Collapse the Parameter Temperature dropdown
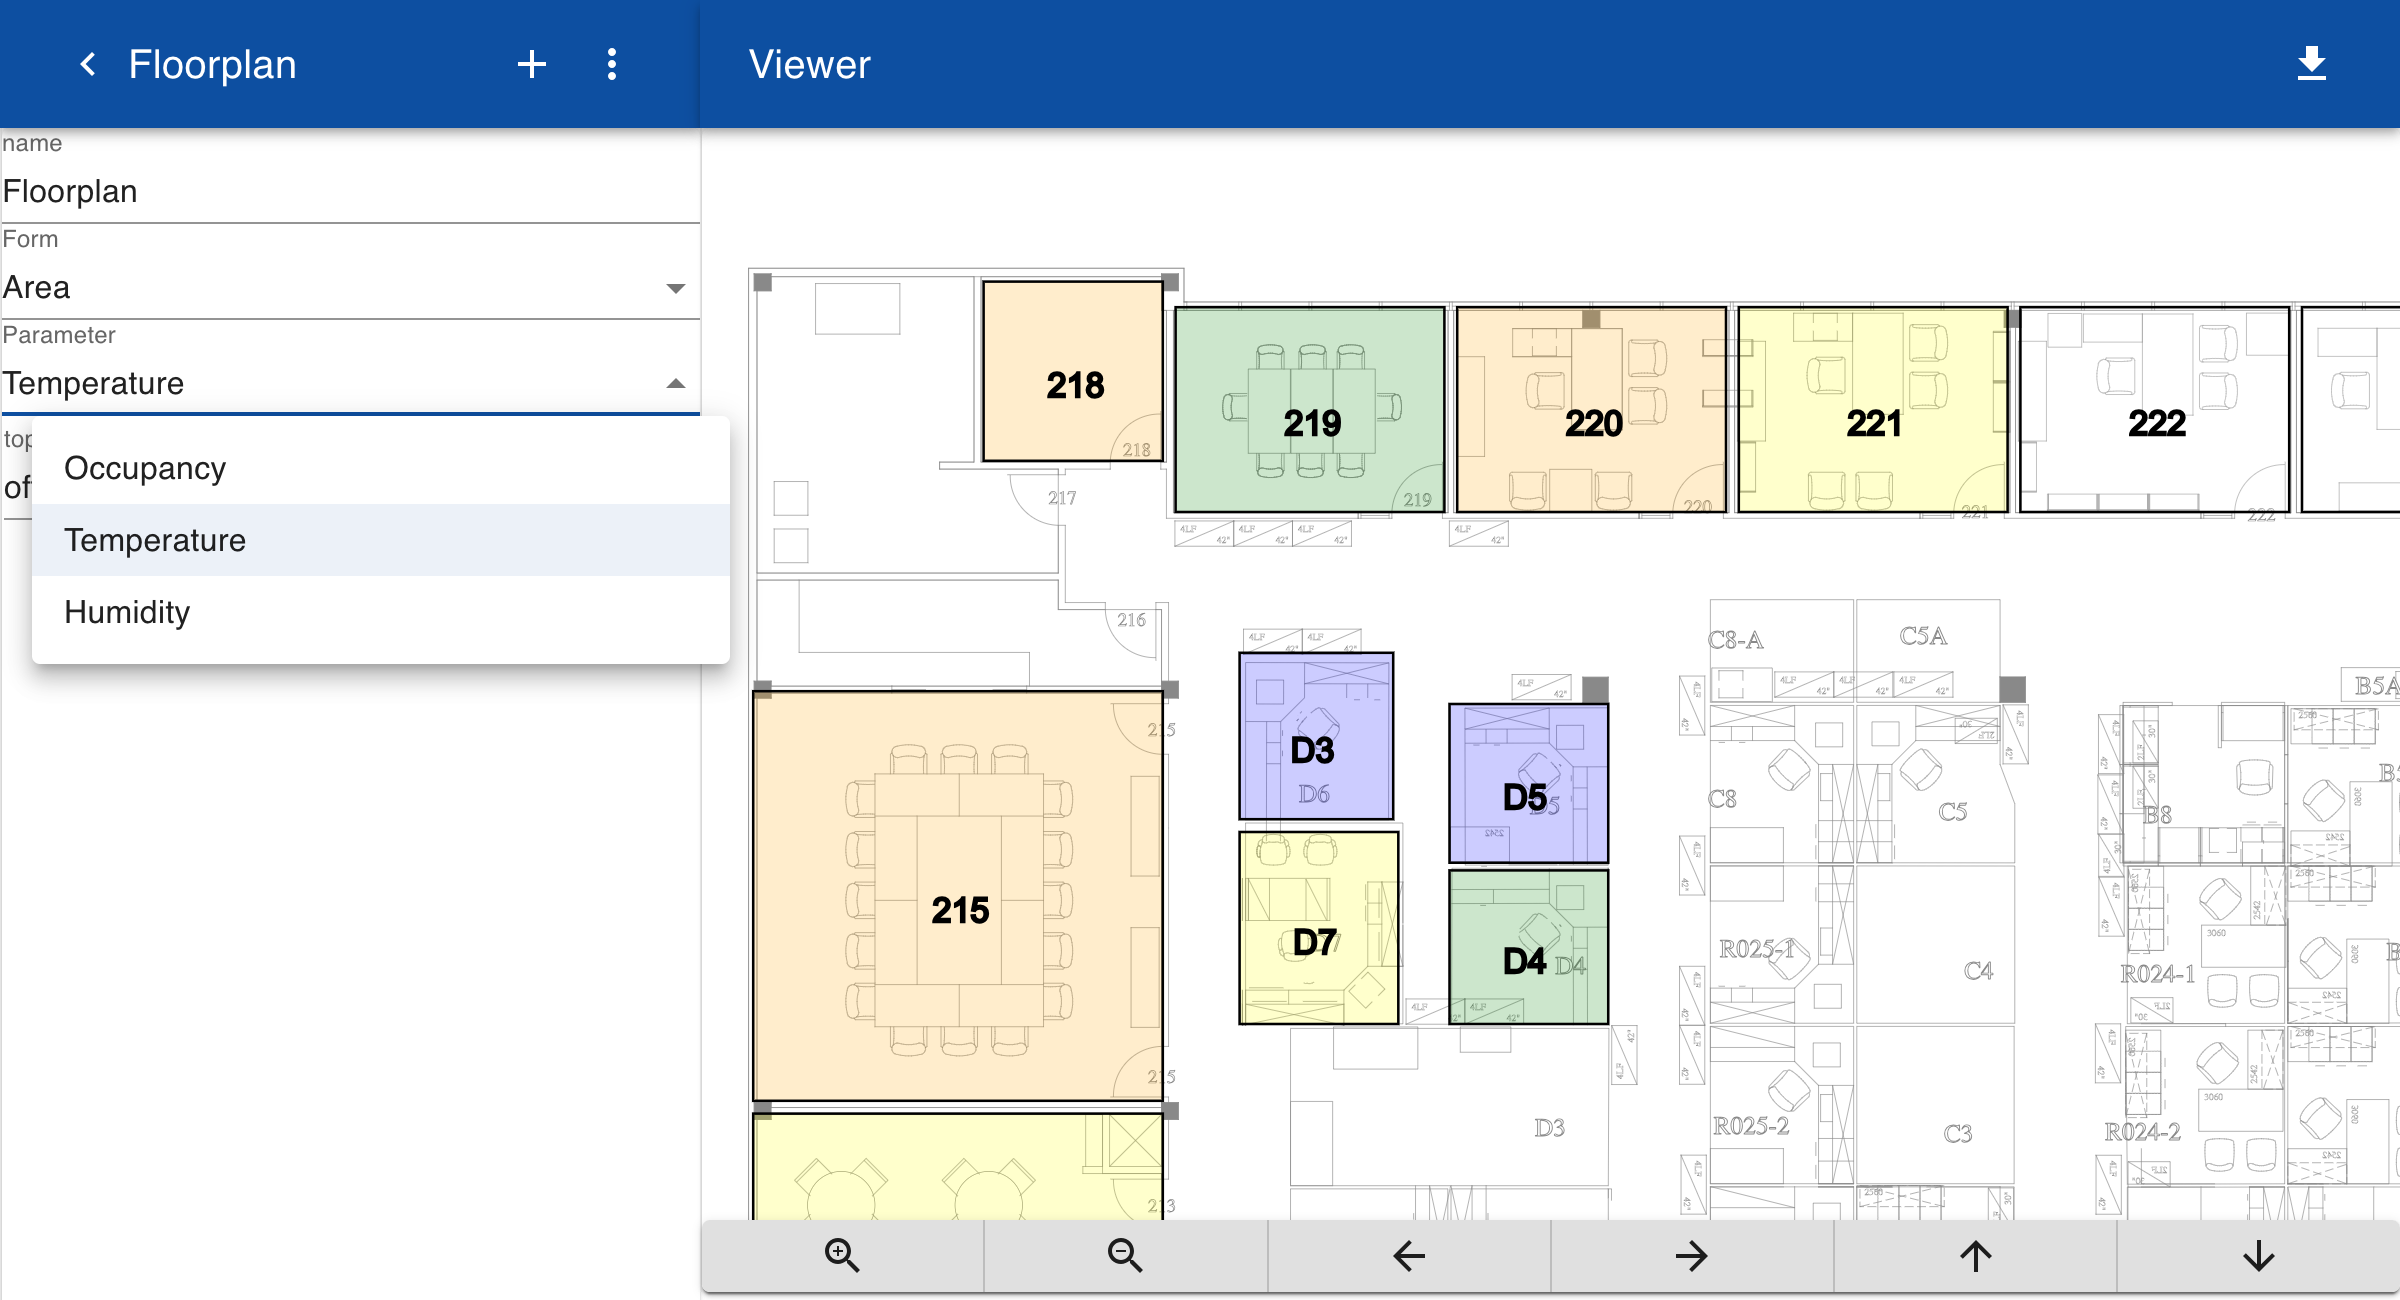Image resolution: width=2400 pixels, height=1300 pixels. [675, 384]
